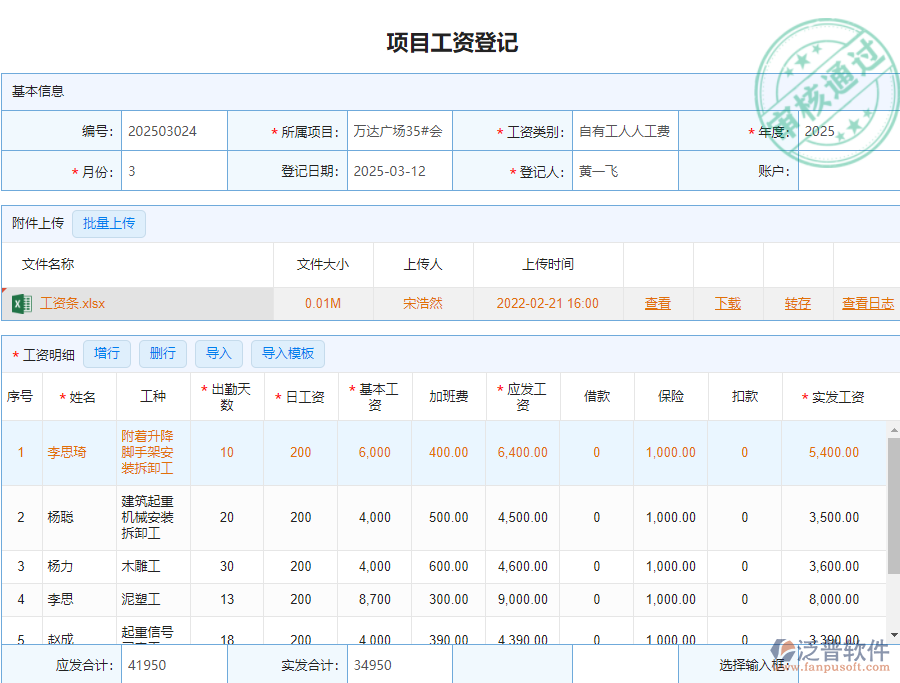Click the 导入 import button
This screenshot has height=683, width=900.
[x=219, y=354]
